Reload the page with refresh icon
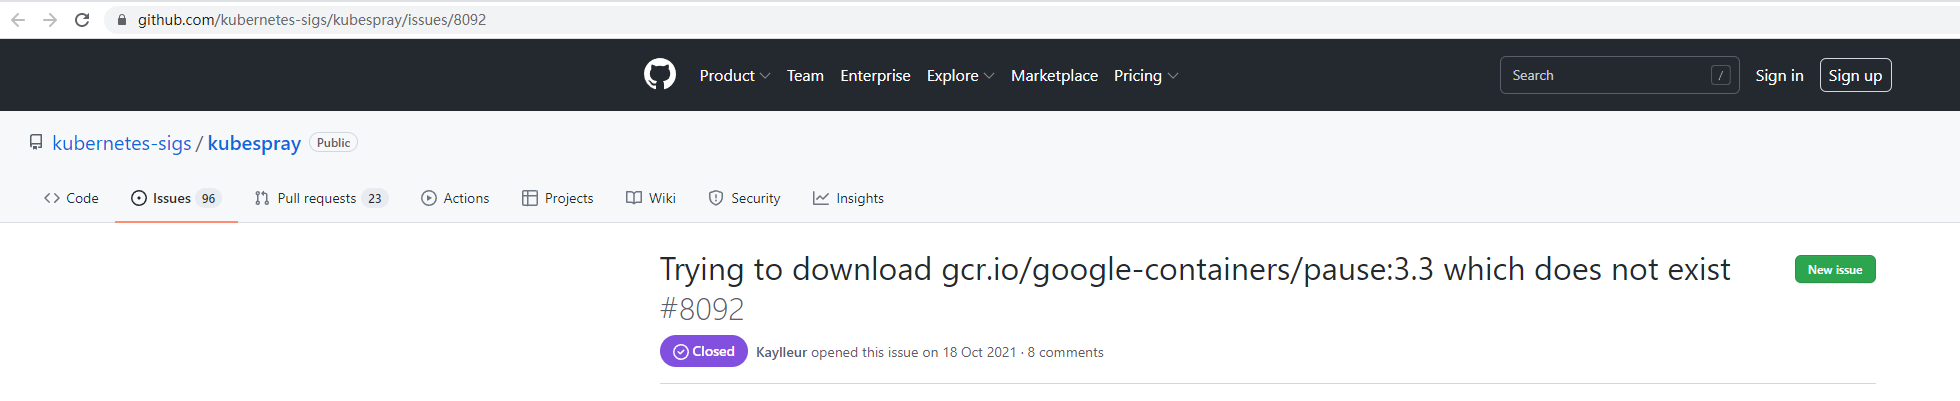Screen dimensions: 1960x401 point(82,20)
